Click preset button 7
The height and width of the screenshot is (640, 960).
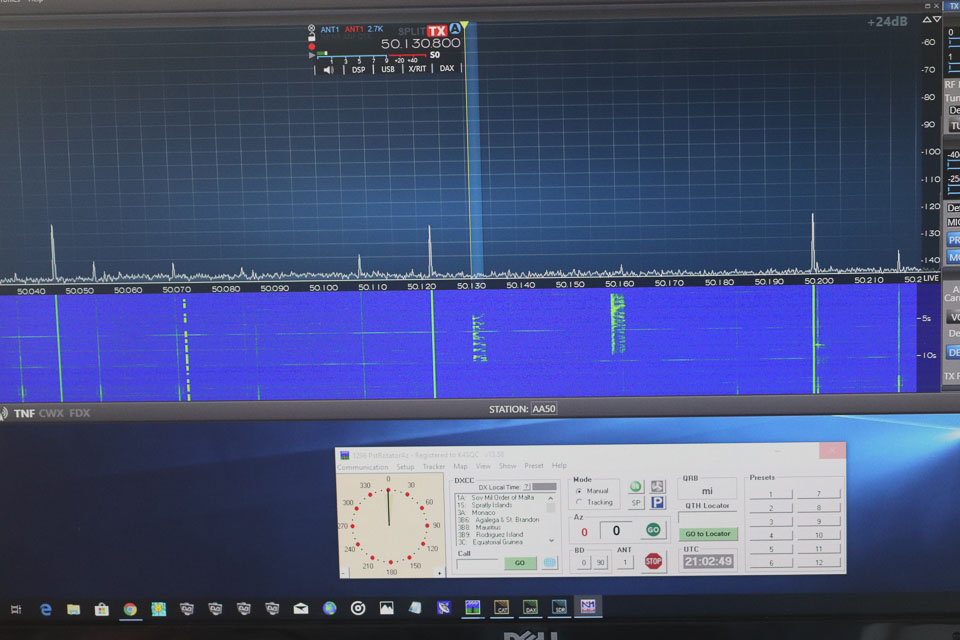point(819,494)
